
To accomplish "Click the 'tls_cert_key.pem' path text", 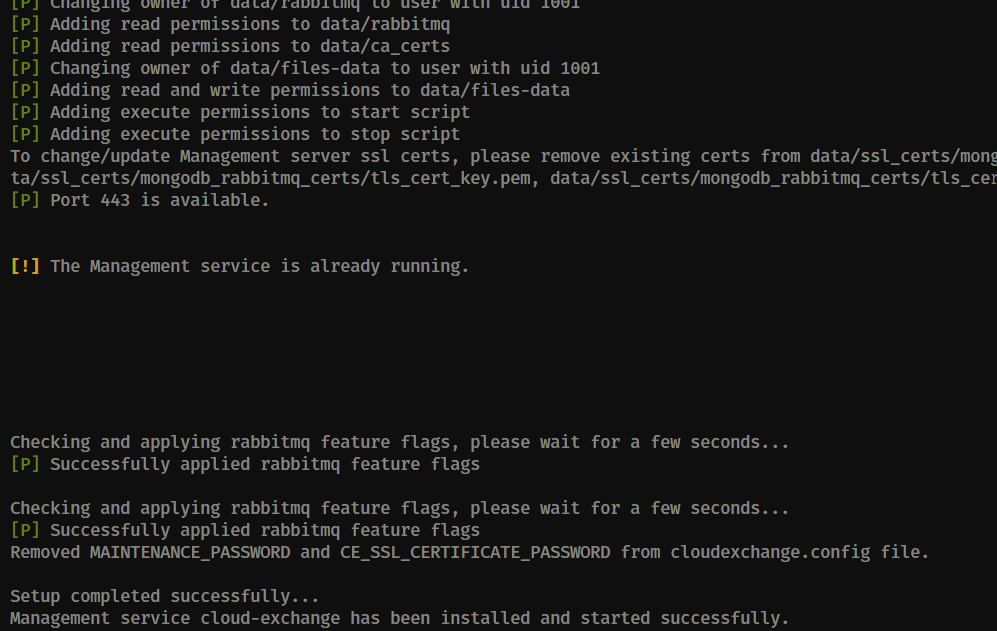I will coord(450,178).
